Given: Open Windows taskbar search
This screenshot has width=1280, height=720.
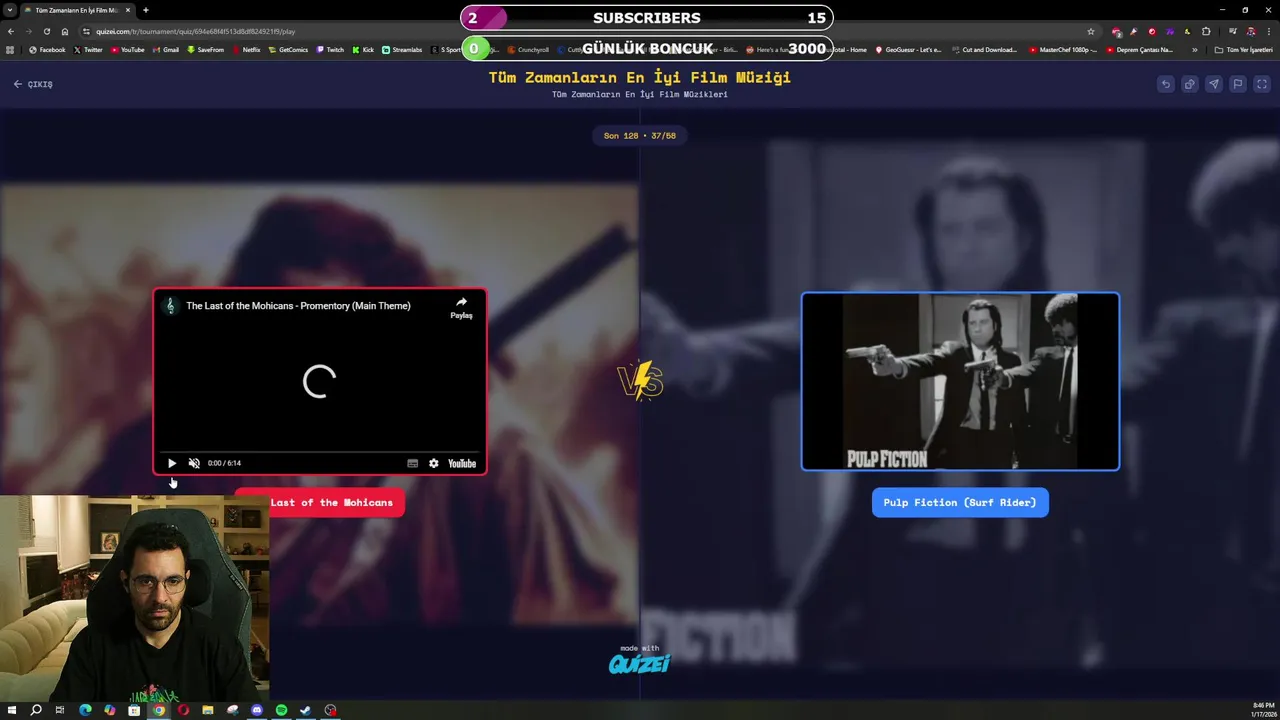Looking at the screenshot, I should point(36,710).
